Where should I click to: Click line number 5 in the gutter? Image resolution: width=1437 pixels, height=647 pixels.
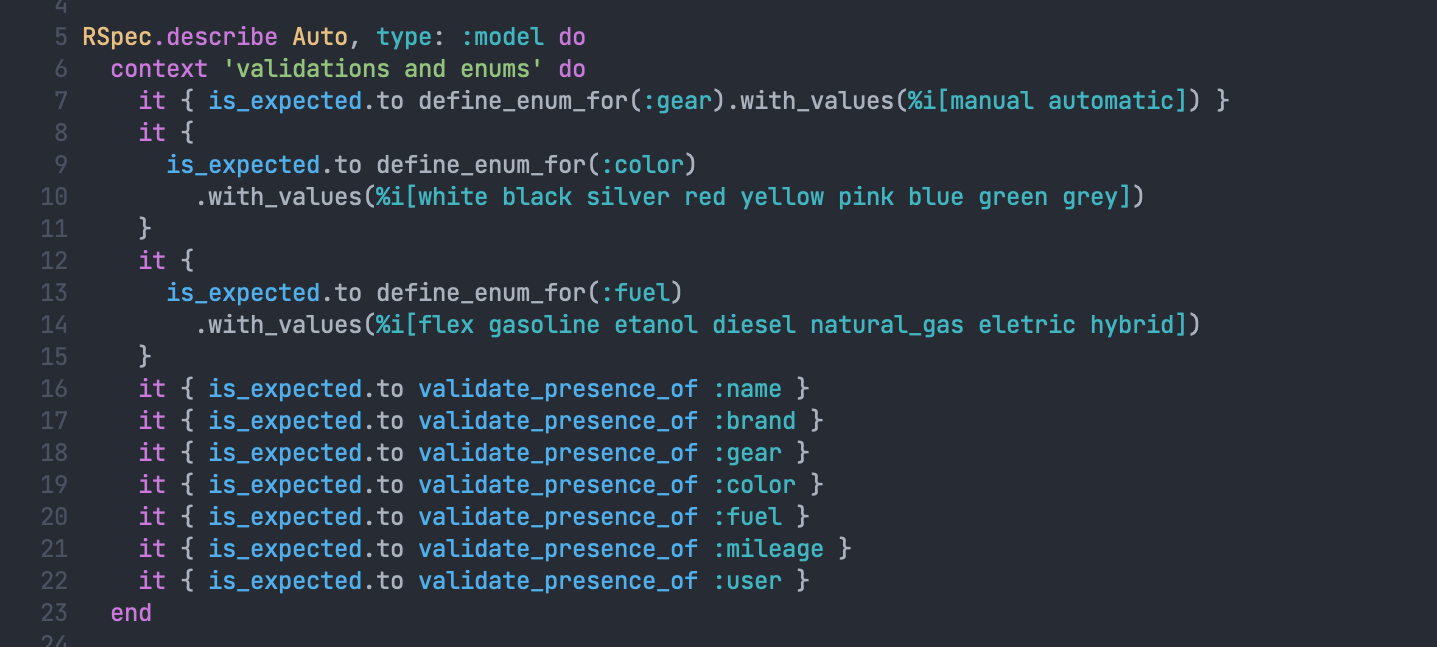click(x=60, y=37)
